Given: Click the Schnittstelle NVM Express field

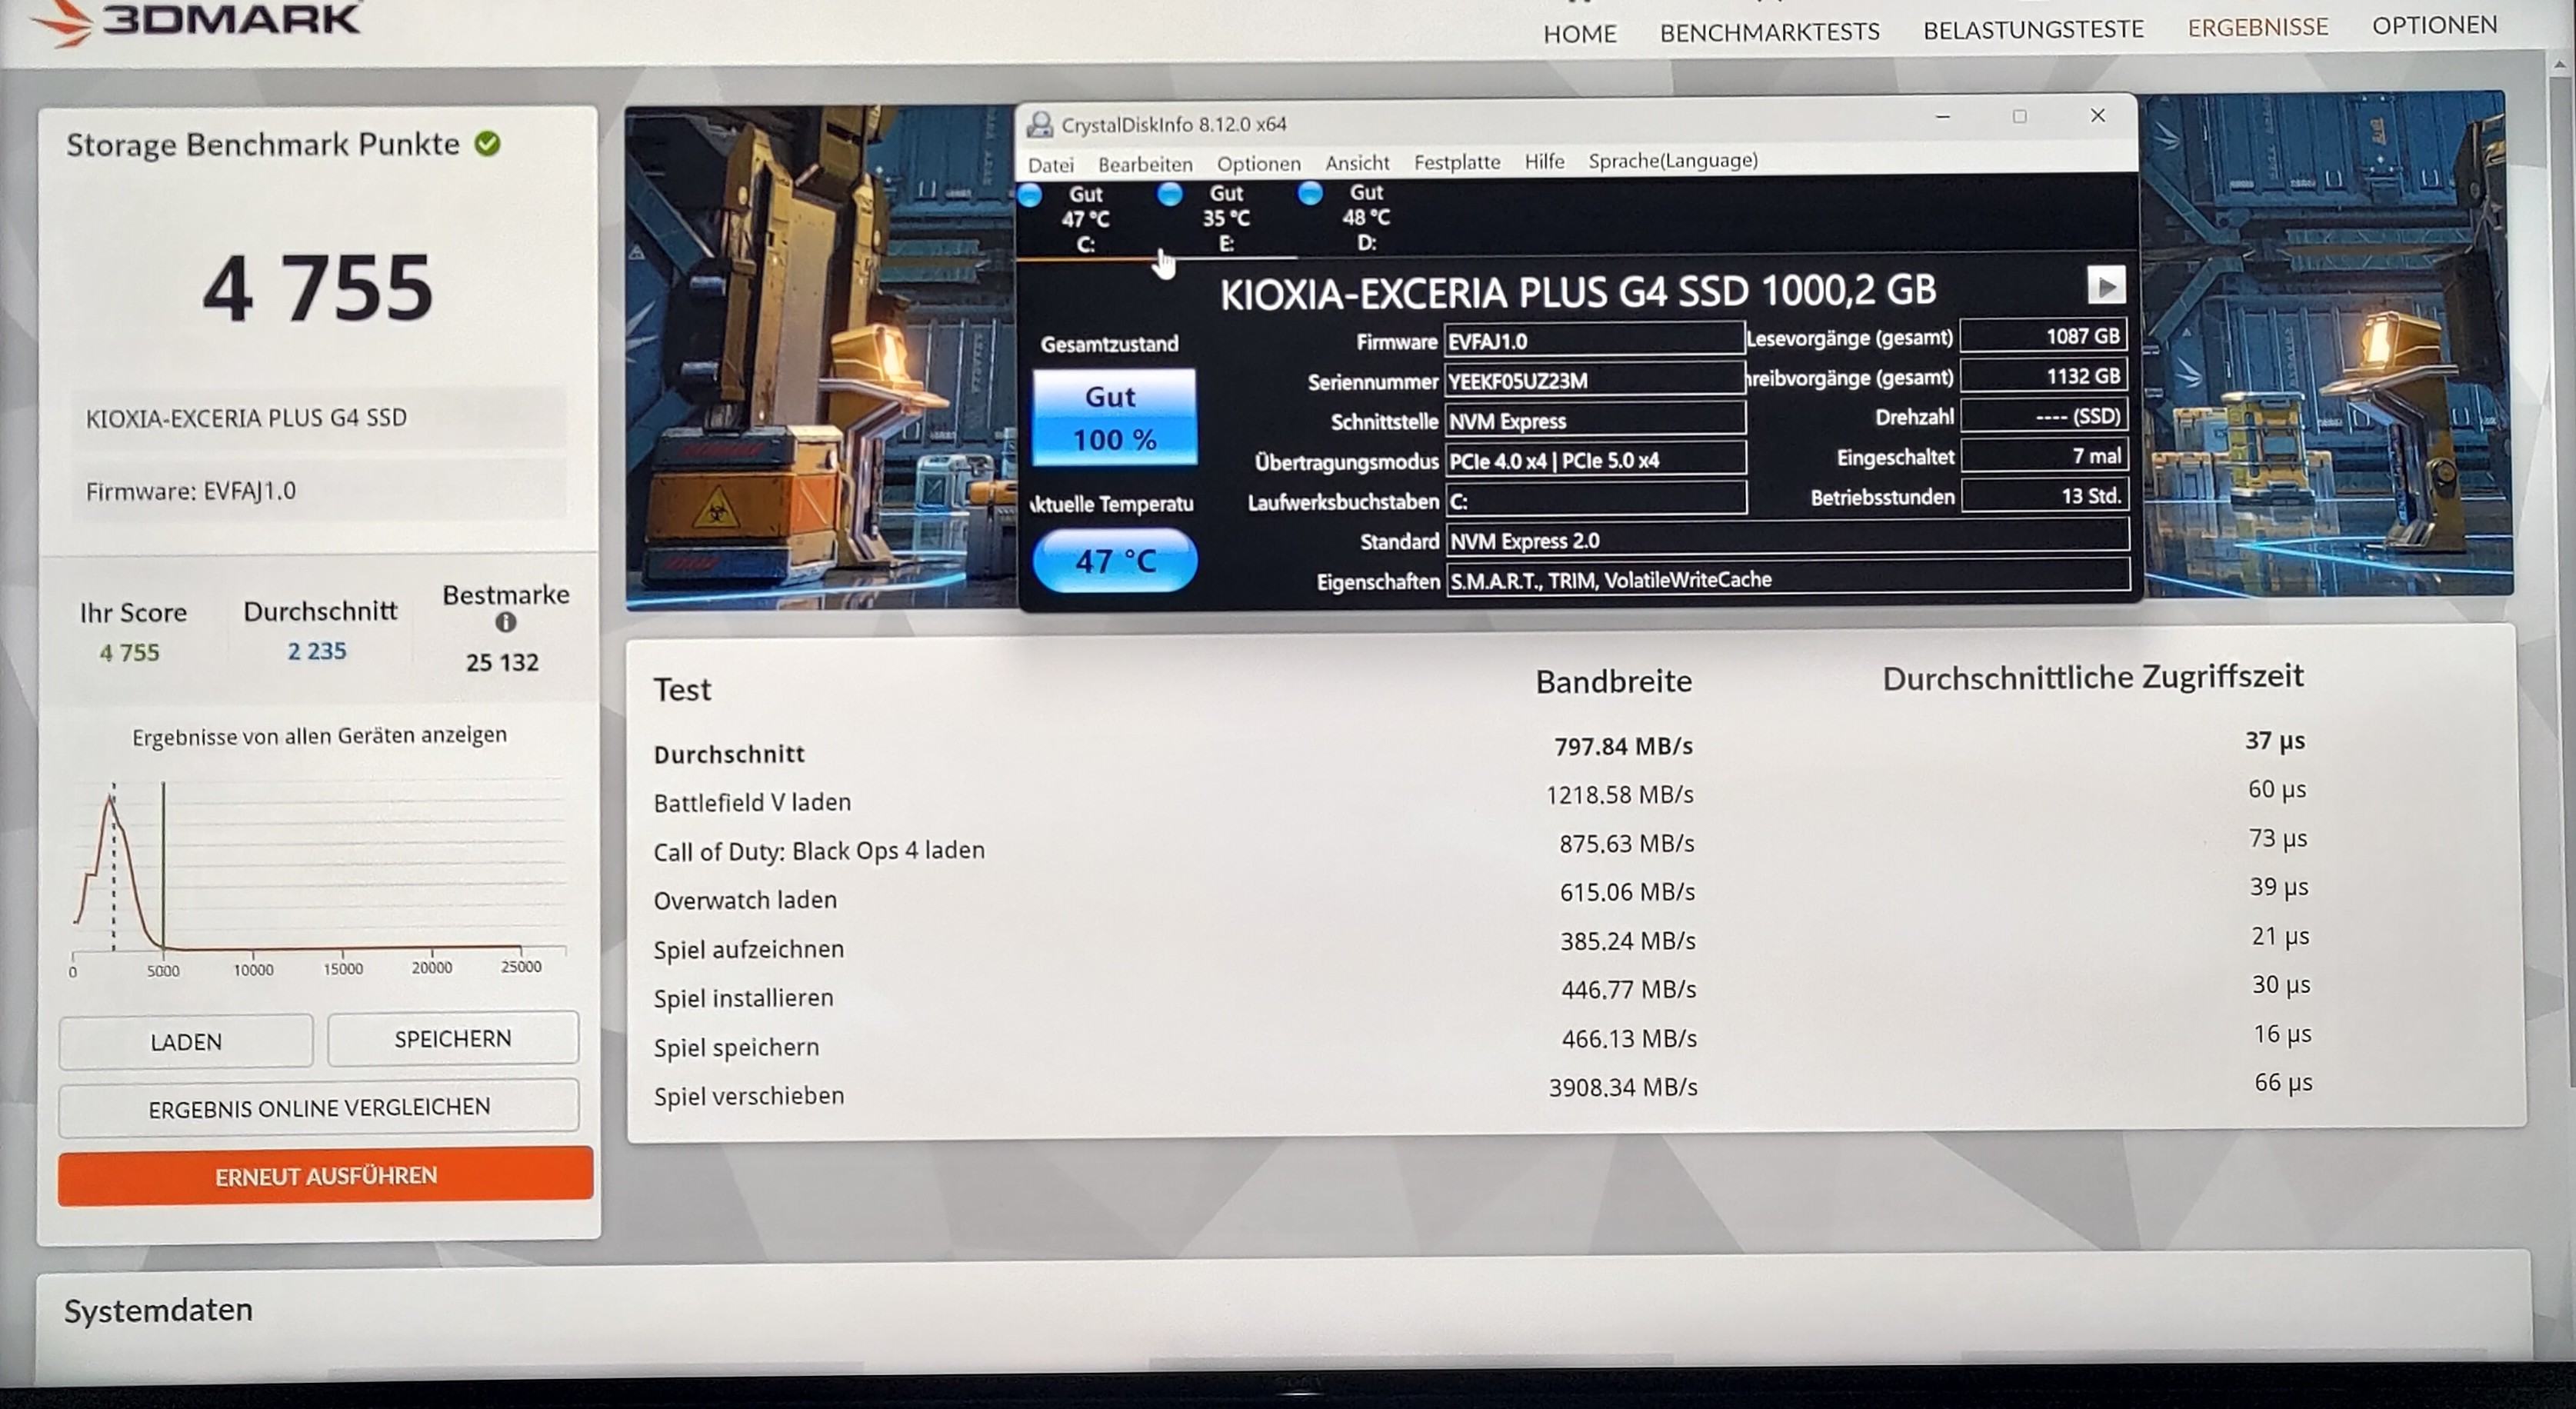Looking at the screenshot, I should [x=1595, y=420].
